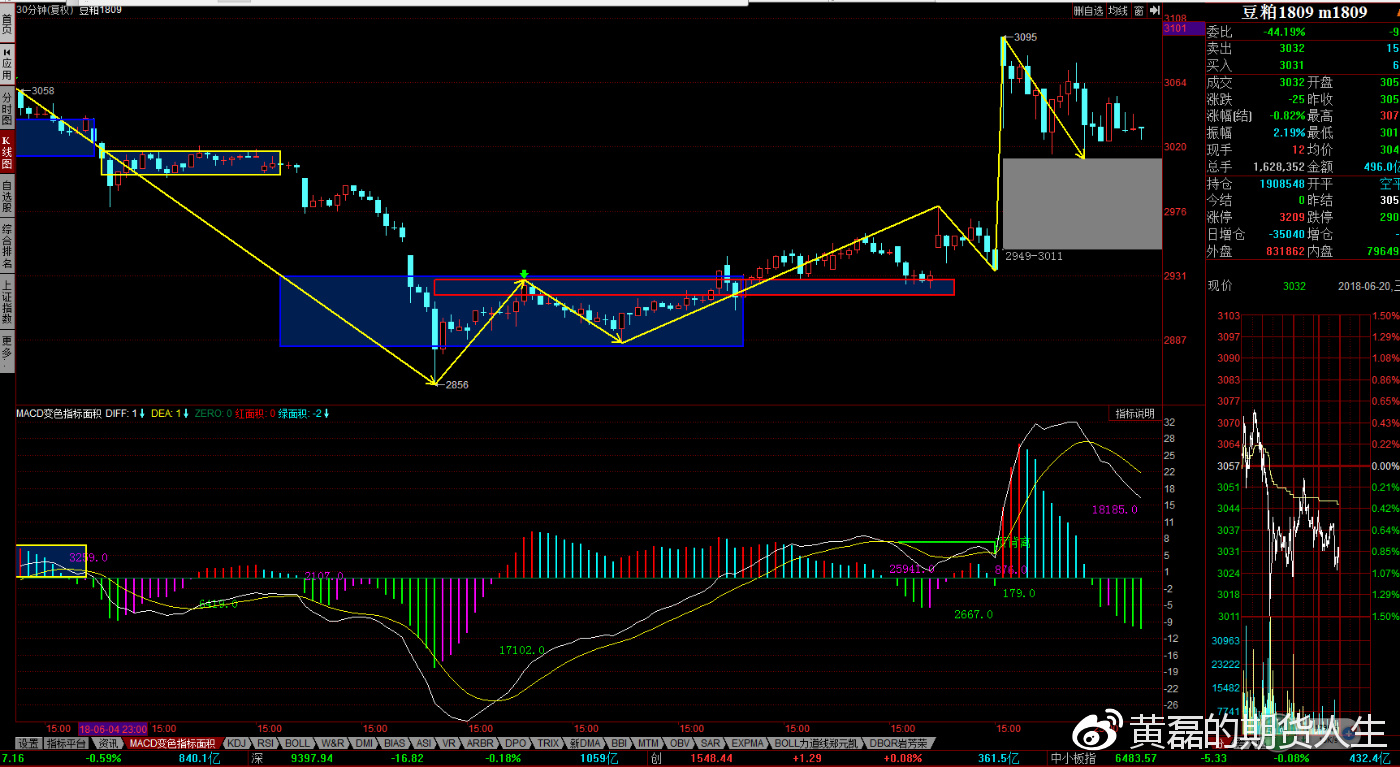Image resolution: width=1400 pixels, height=767 pixels.
Task: Switch to the EXPMA indicator tab
Action: click(x=748, y=743)
